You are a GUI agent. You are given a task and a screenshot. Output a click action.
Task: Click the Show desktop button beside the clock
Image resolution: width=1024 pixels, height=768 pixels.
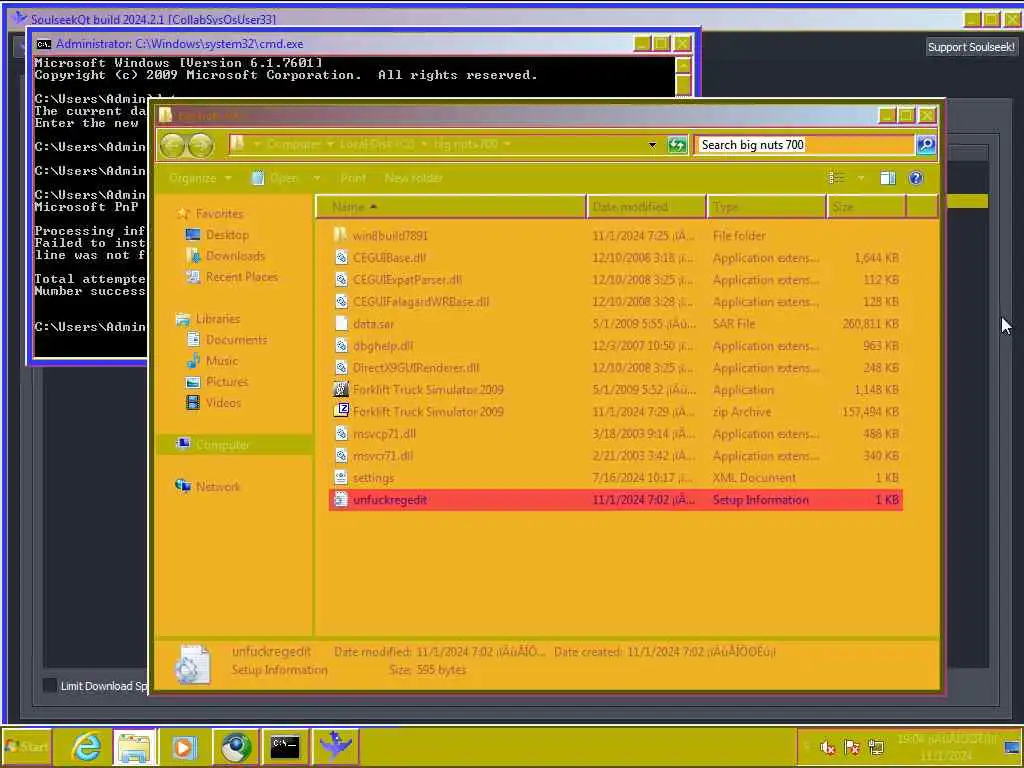(1013, 746)
